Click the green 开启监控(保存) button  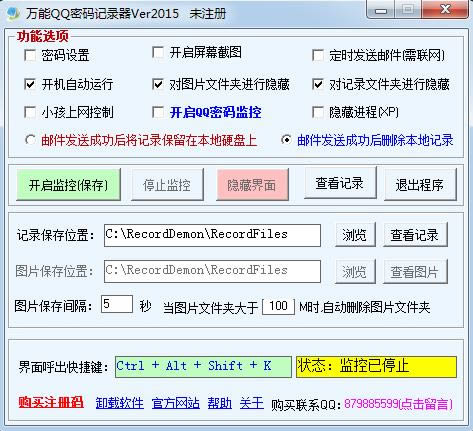tap(68, 185)
